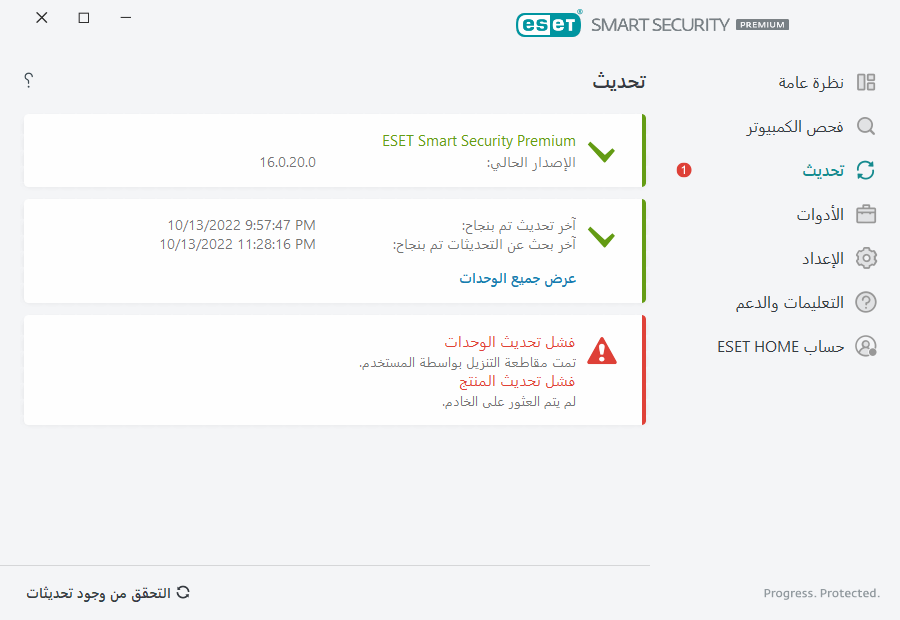Open the نظرة عامة menu item
The width and height of the screenshot is (900, 620).
coord(811,82)
